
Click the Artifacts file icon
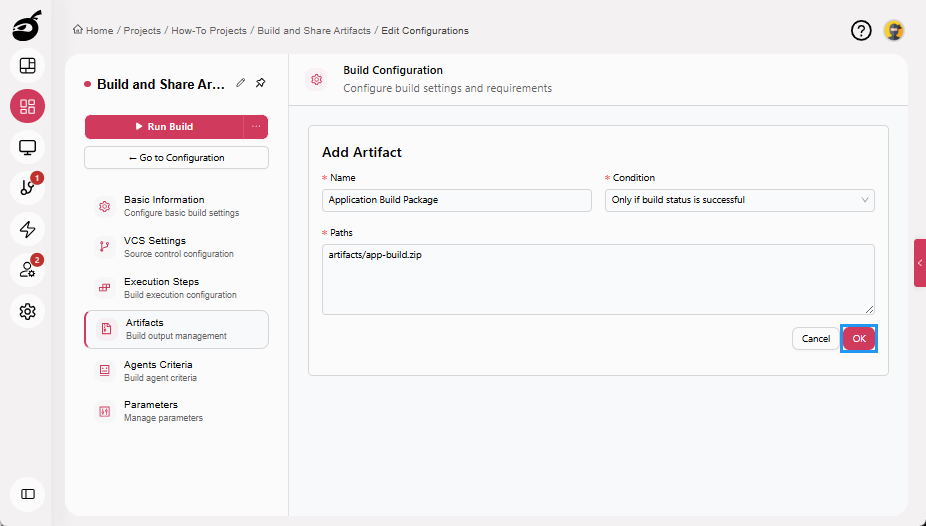tap(106, 329)
